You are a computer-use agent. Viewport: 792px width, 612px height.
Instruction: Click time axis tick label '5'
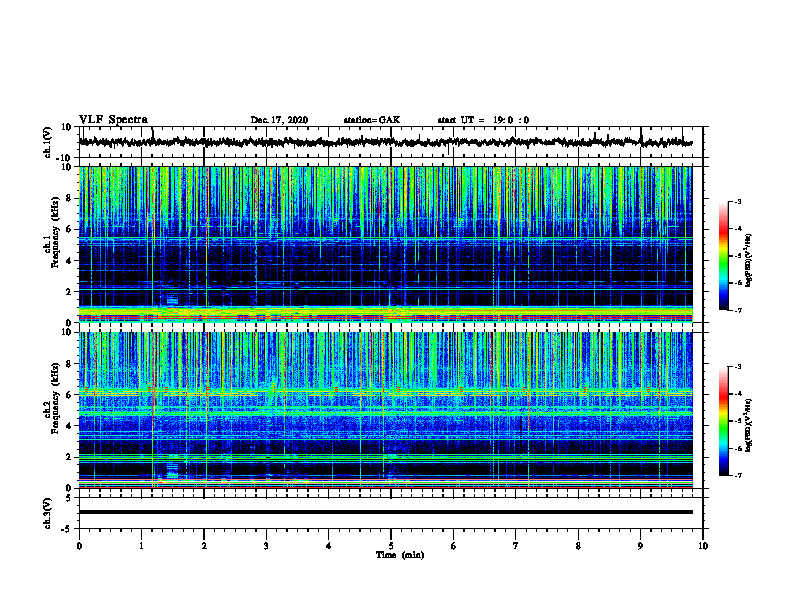tap(391, 546)
